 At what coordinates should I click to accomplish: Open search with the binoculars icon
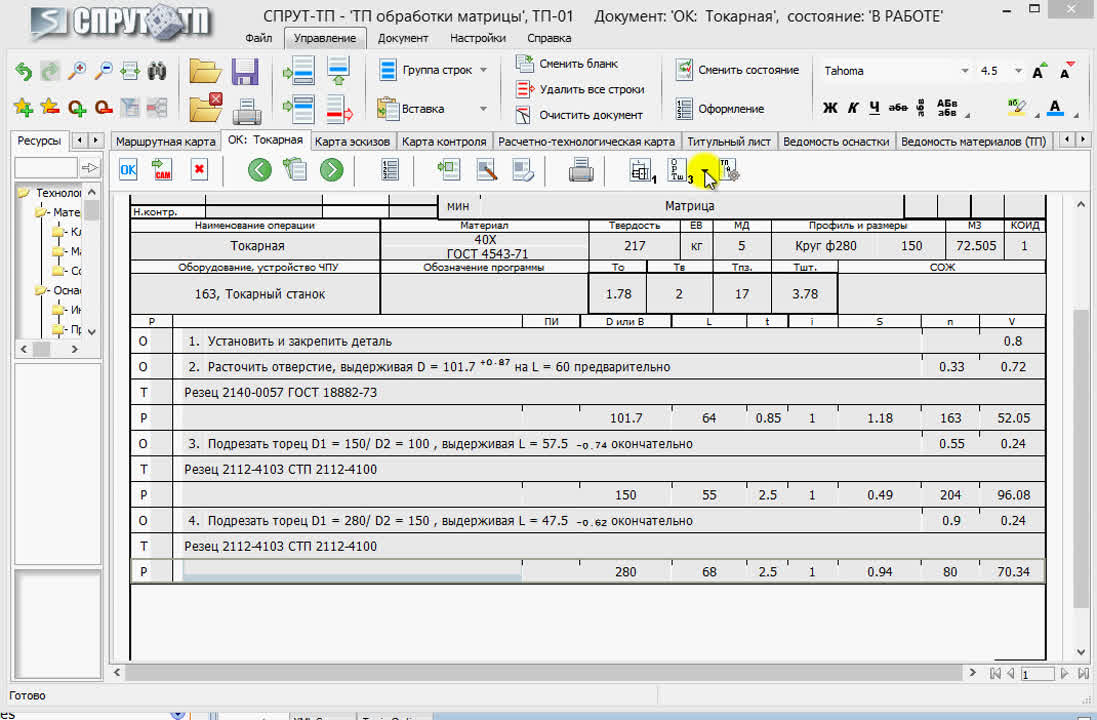tap(157, 71)
